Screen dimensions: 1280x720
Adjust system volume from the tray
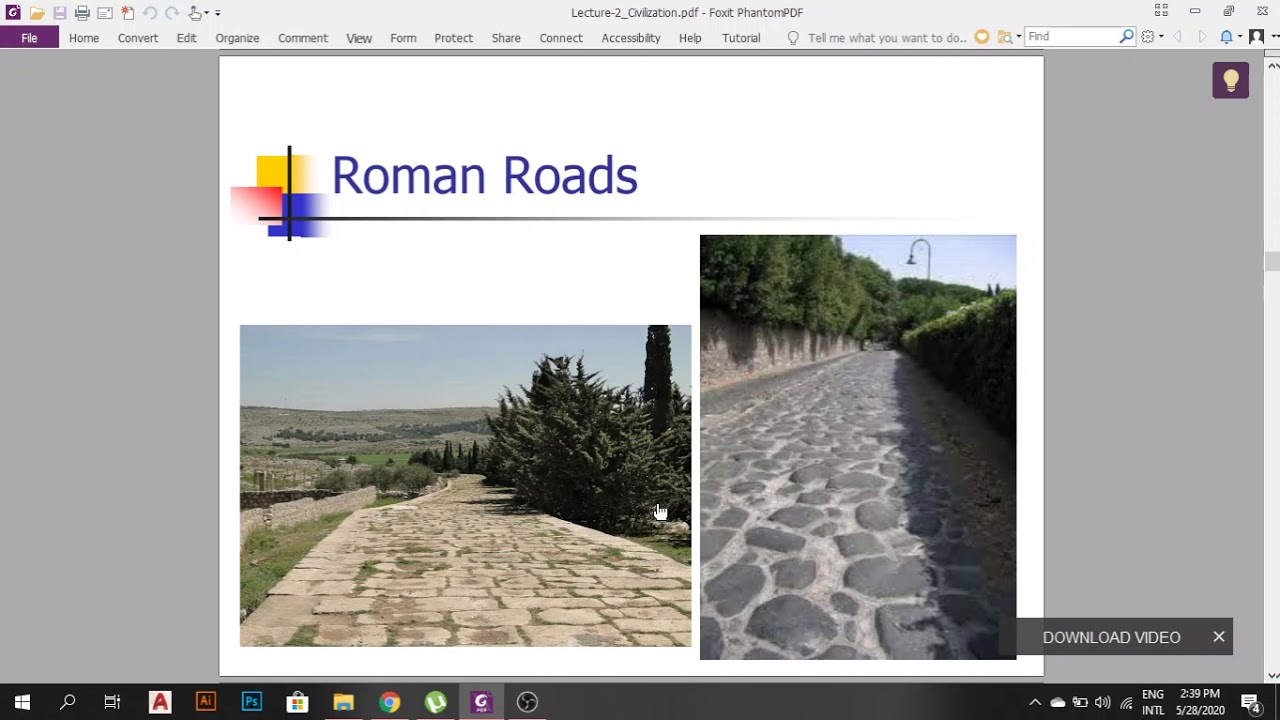pos(1103,702)
